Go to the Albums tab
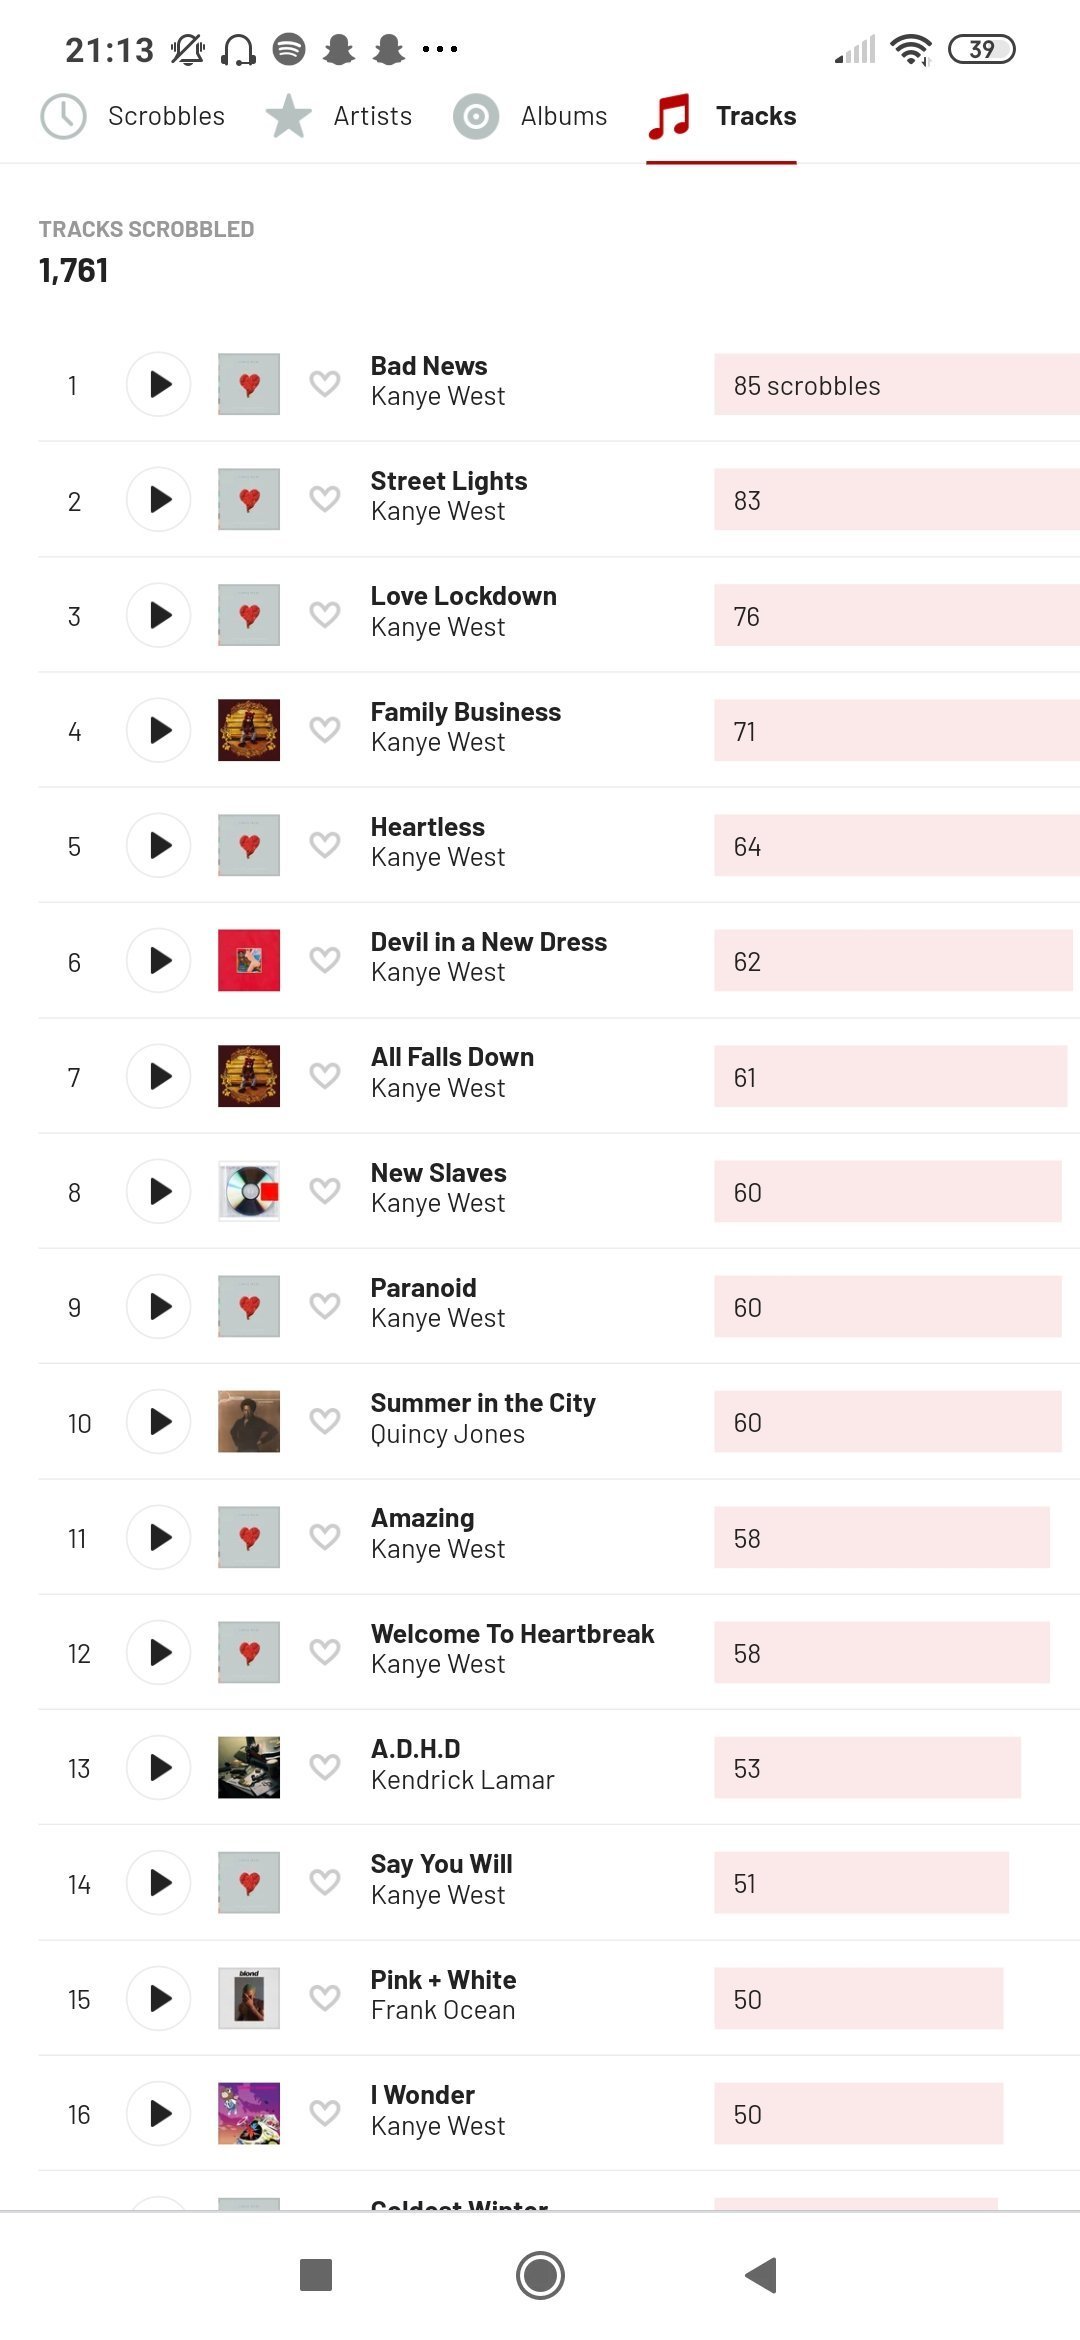 pyautogui.click(x=531, y=116)
